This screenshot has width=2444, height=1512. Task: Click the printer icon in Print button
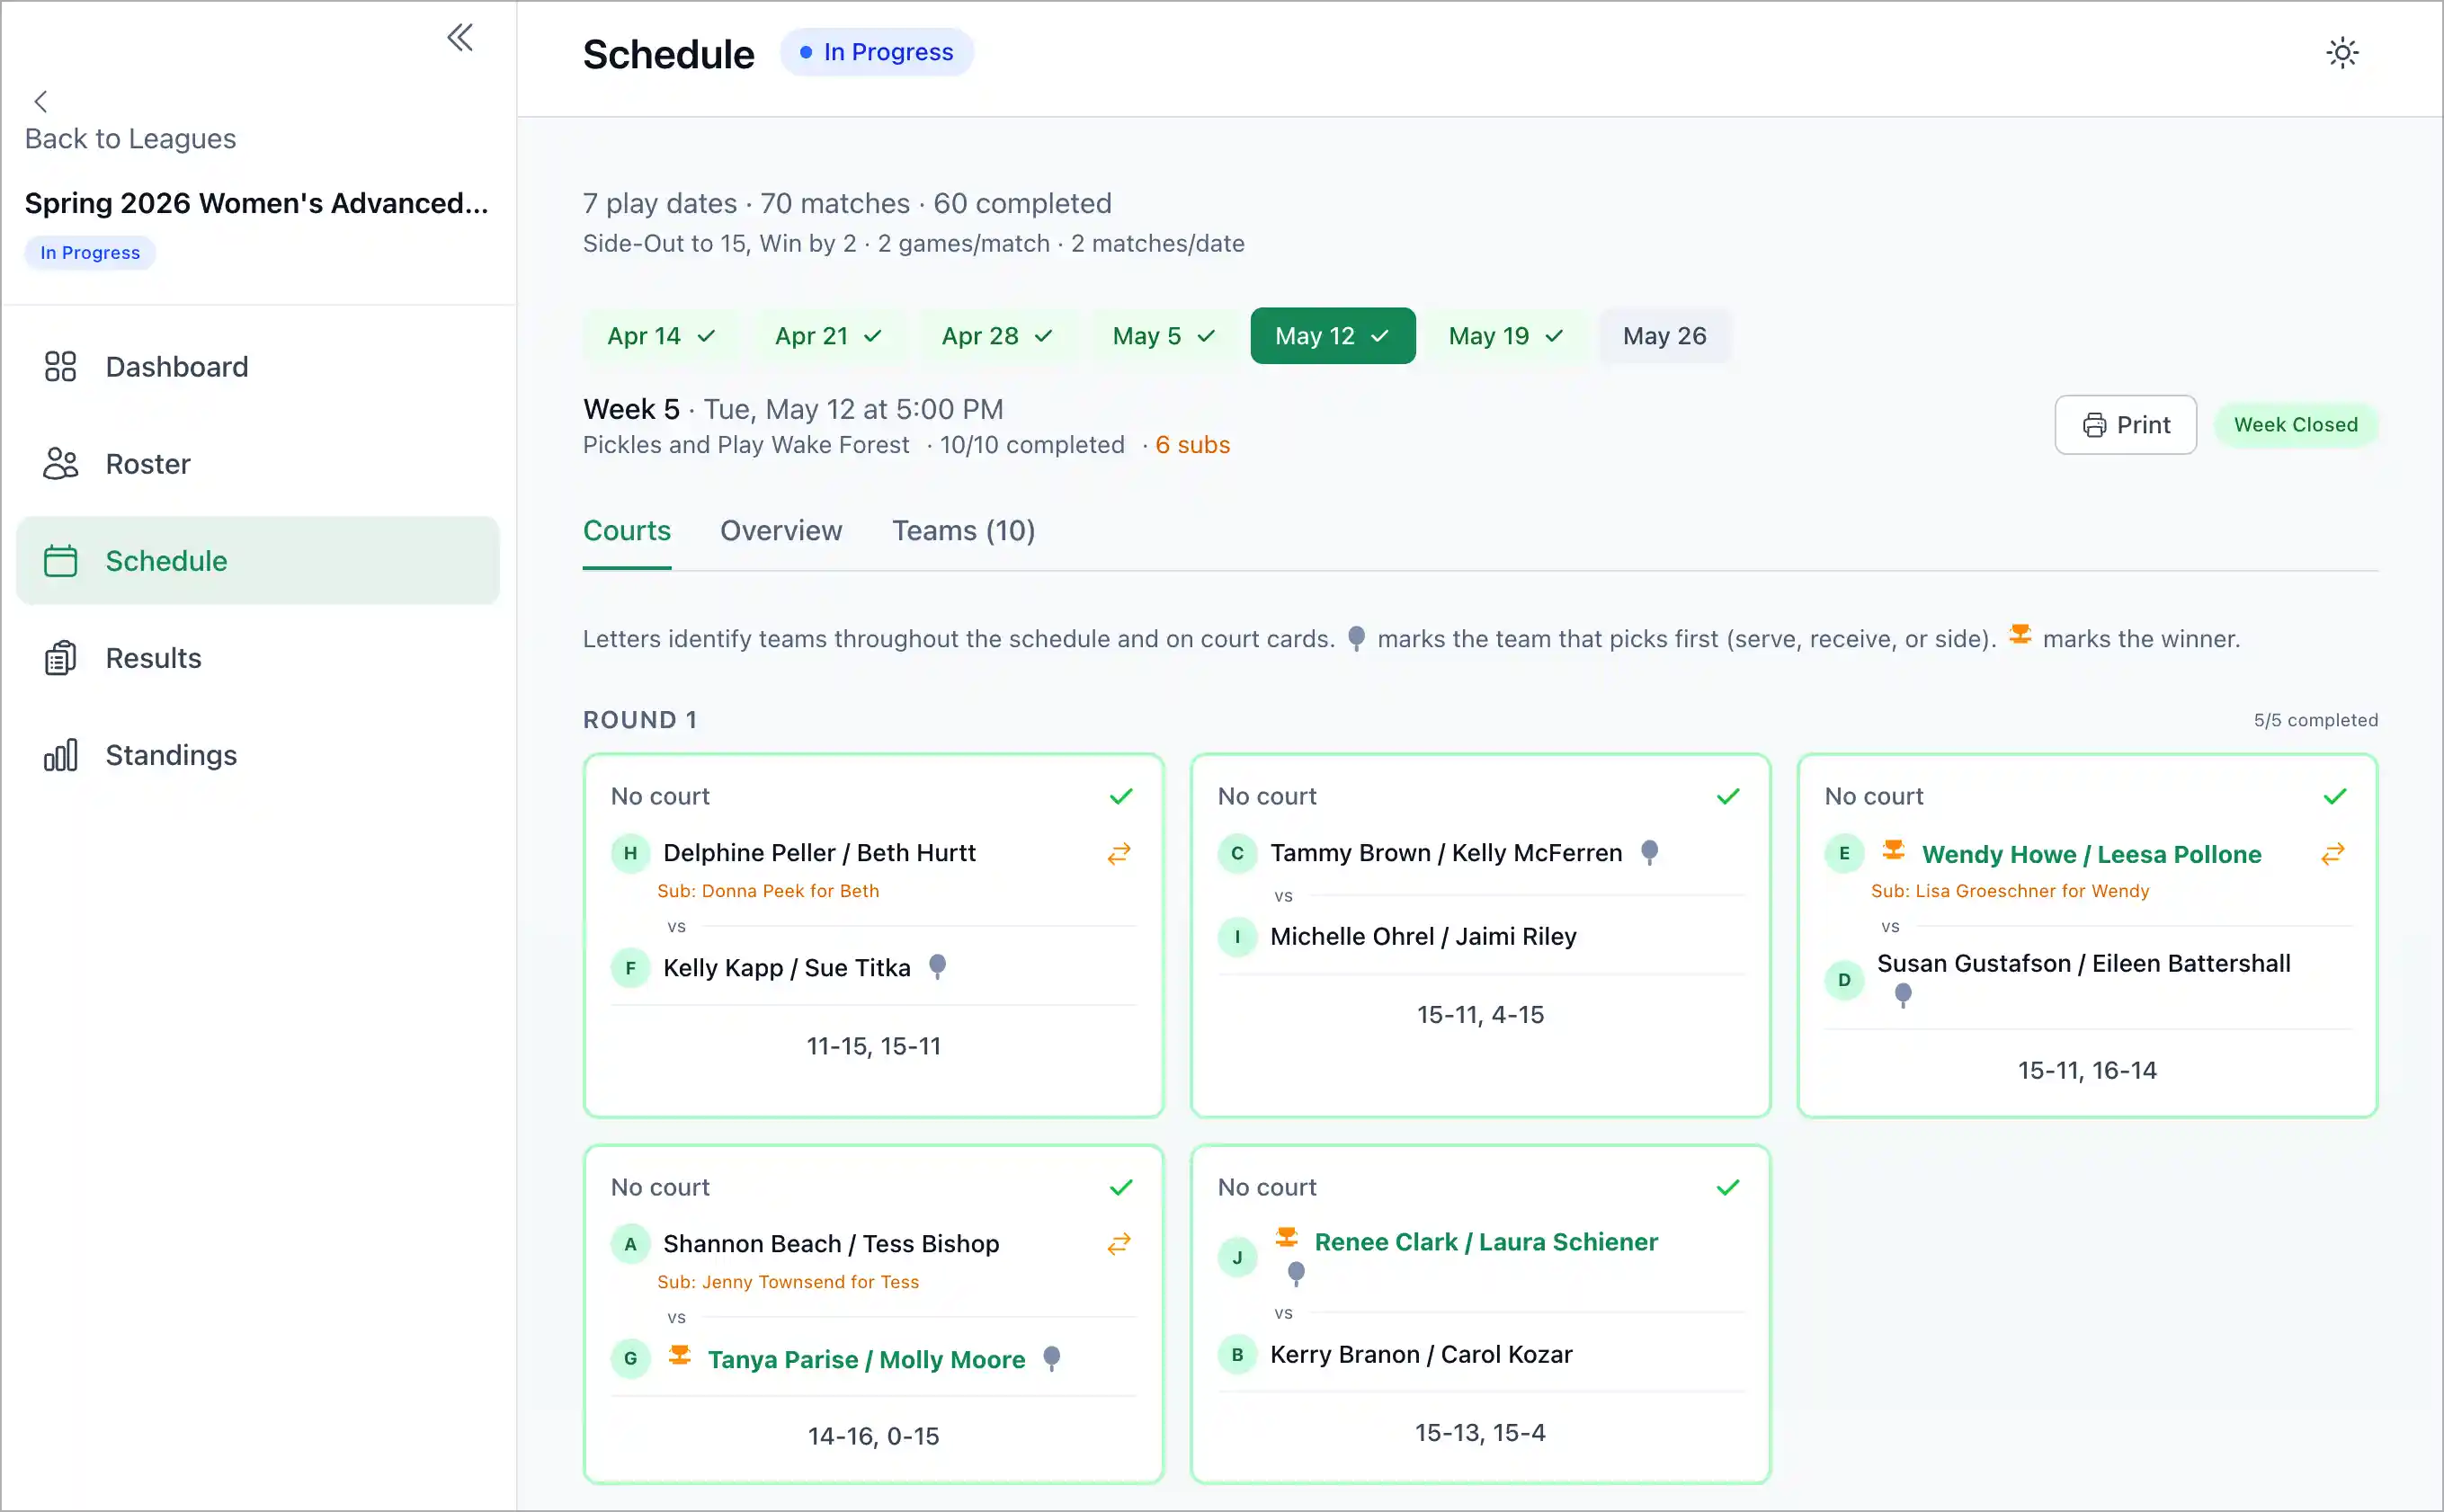tap(2094, 425)
